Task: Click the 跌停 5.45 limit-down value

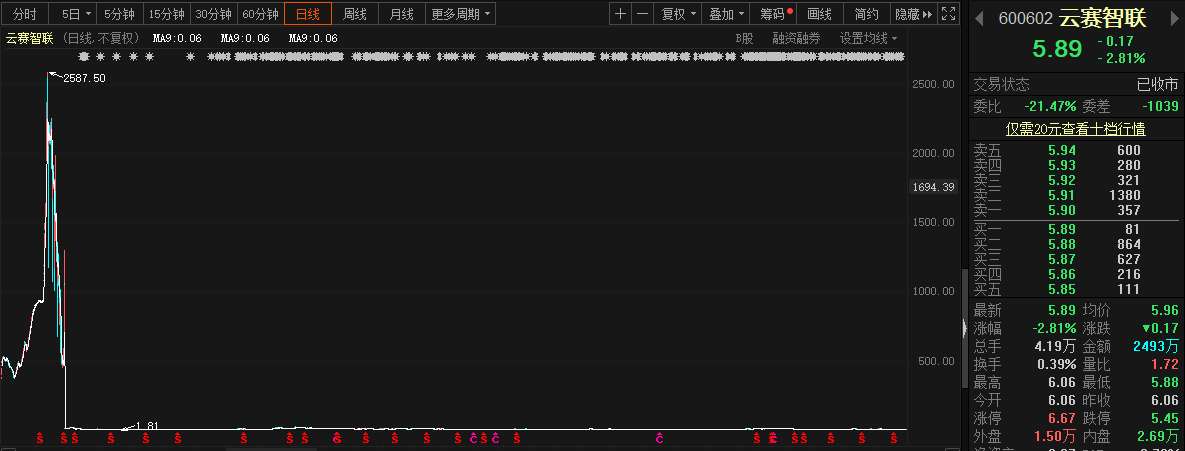Action: [1165, 419]
